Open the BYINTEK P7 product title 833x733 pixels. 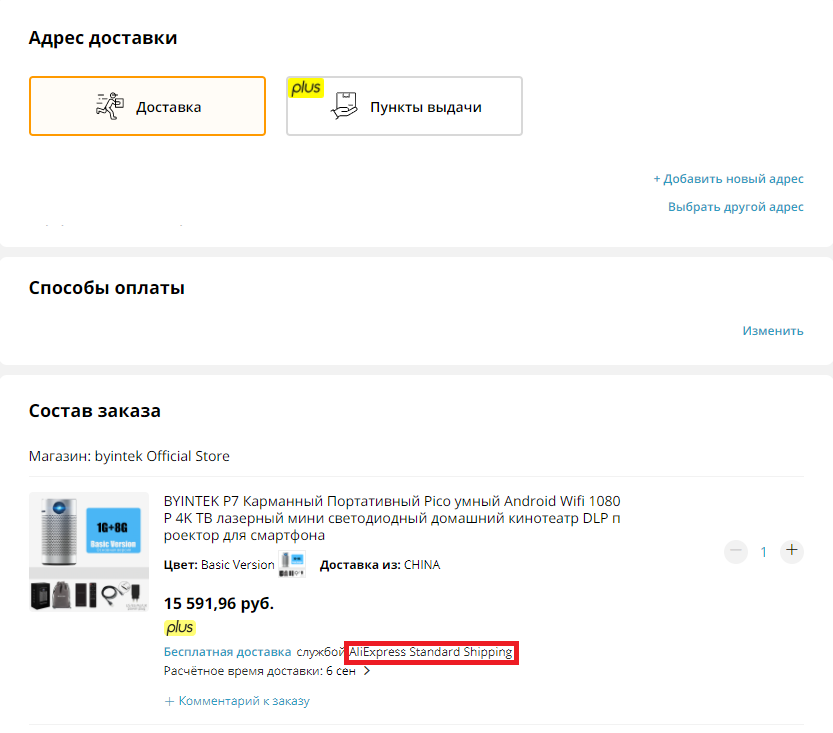click(392, 518)
